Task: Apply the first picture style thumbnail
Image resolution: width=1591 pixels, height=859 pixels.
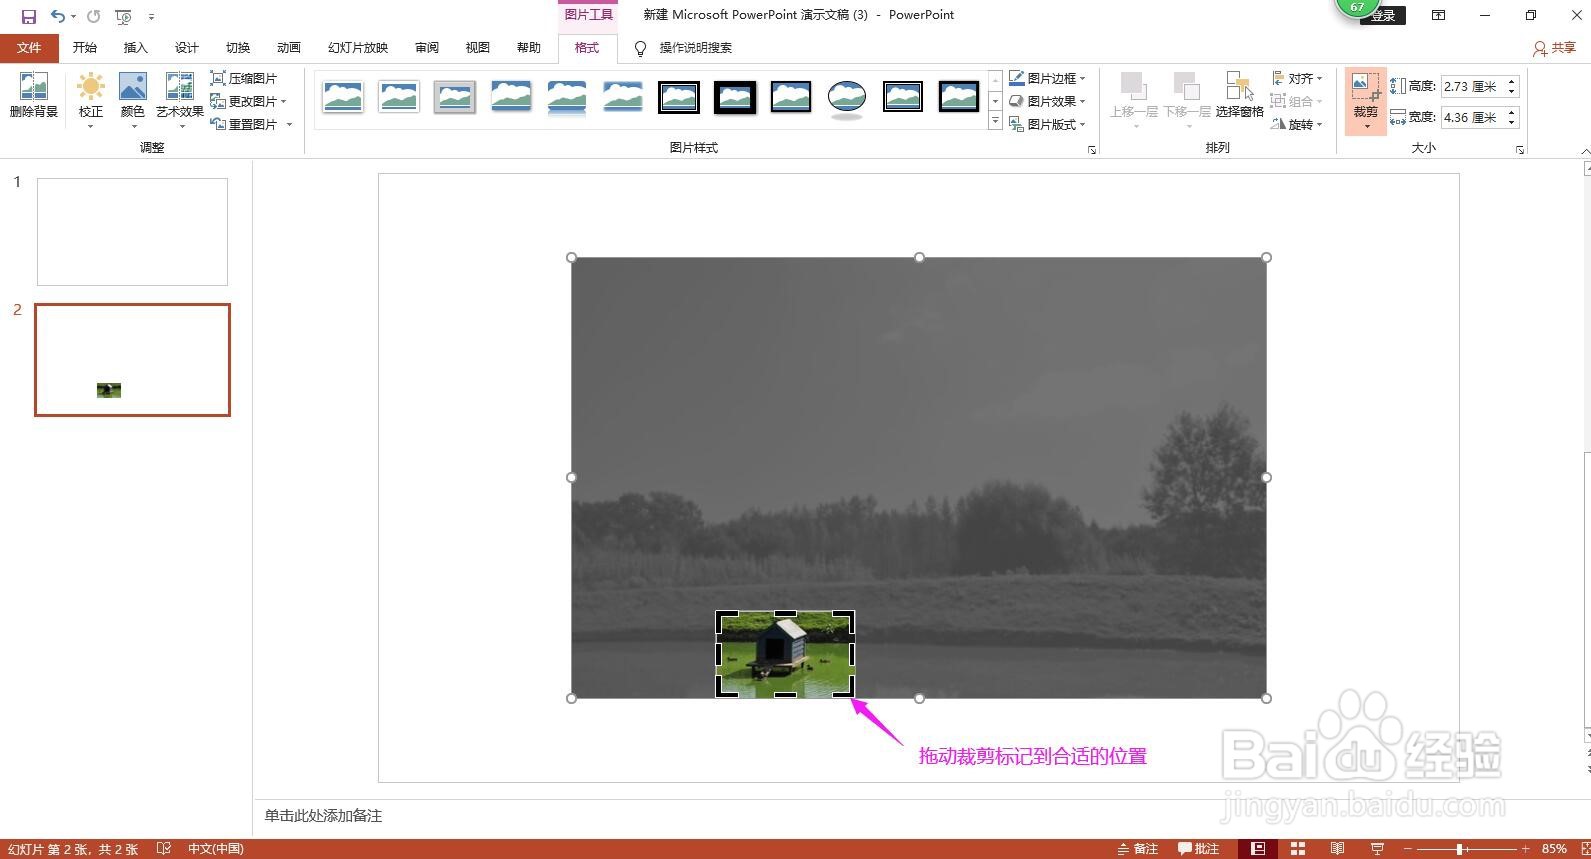Action: click(343, 97)
